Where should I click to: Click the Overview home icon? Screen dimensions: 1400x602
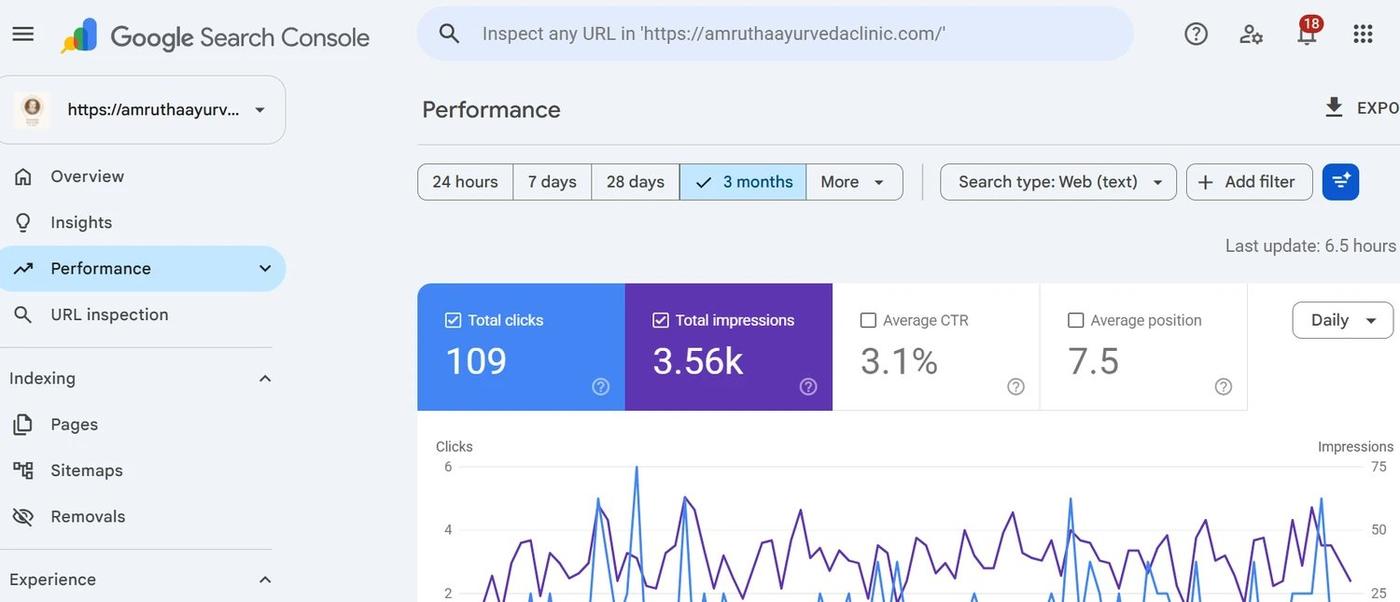[x=23, y=176]
